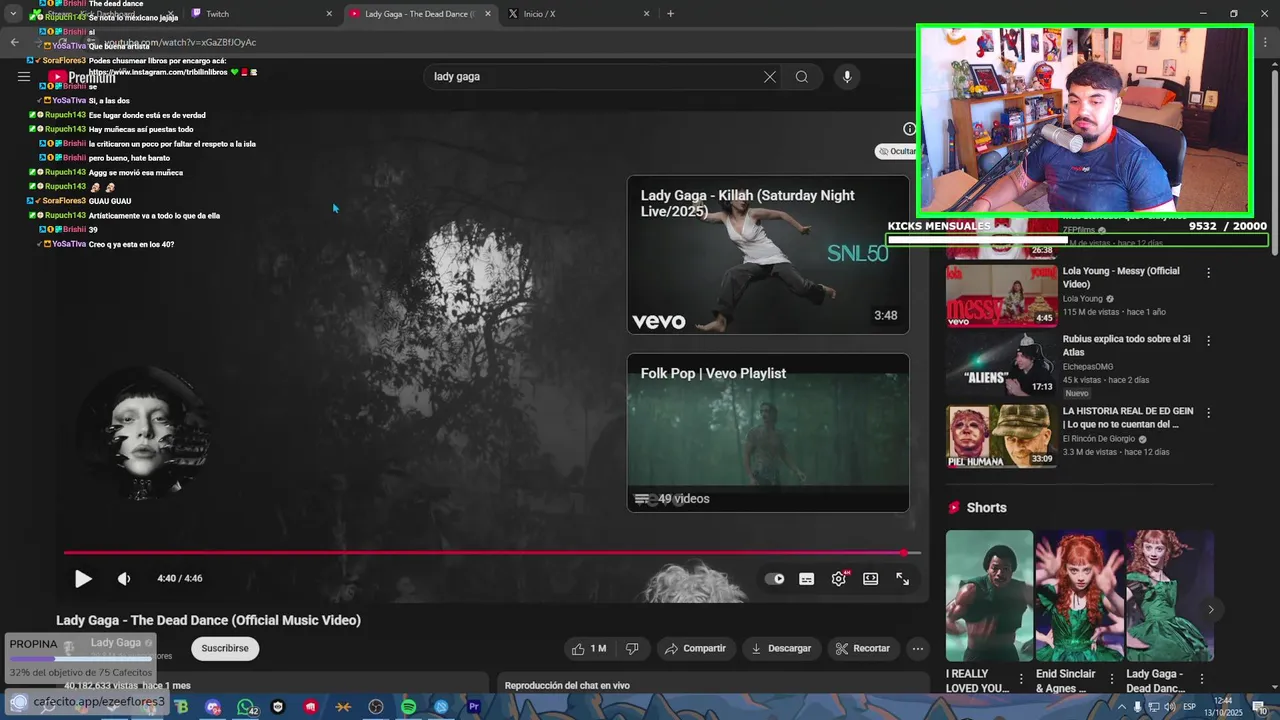Start voice search with the microphone
Screen dimensions: 1280x720
pyautogui.click(x=847, y=76)
